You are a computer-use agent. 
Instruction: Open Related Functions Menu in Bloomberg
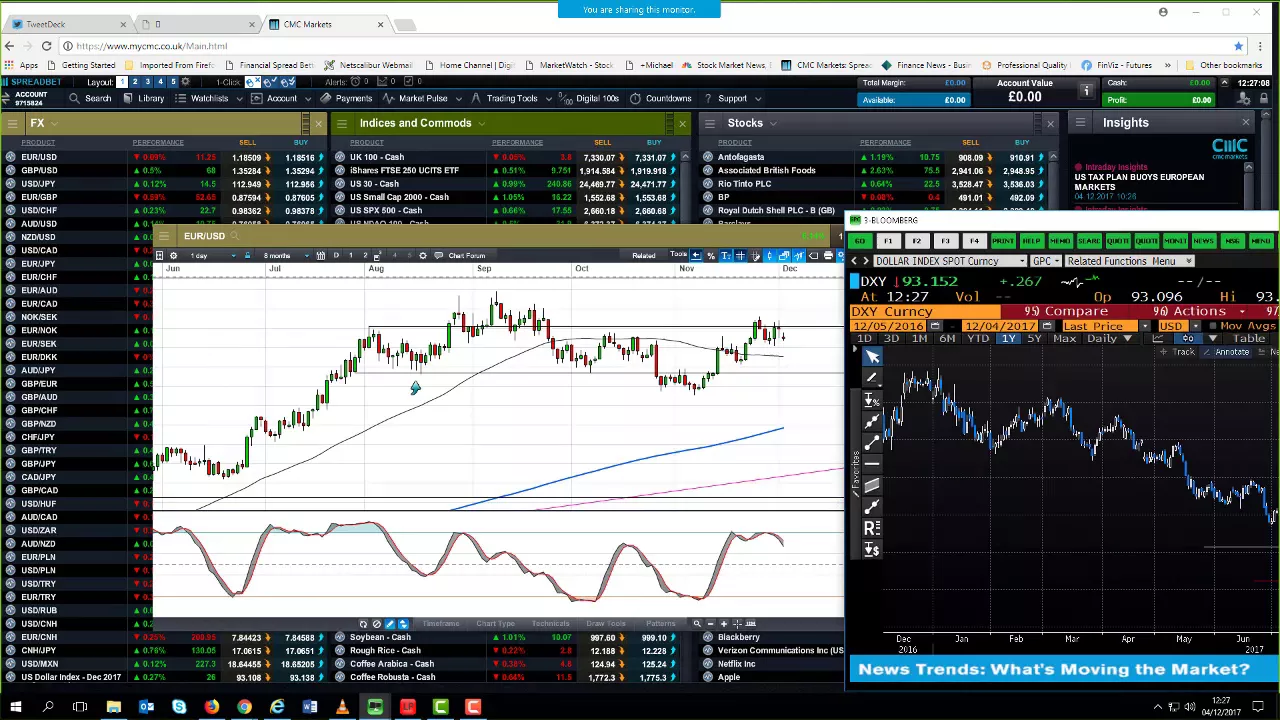coord(1128,261)
